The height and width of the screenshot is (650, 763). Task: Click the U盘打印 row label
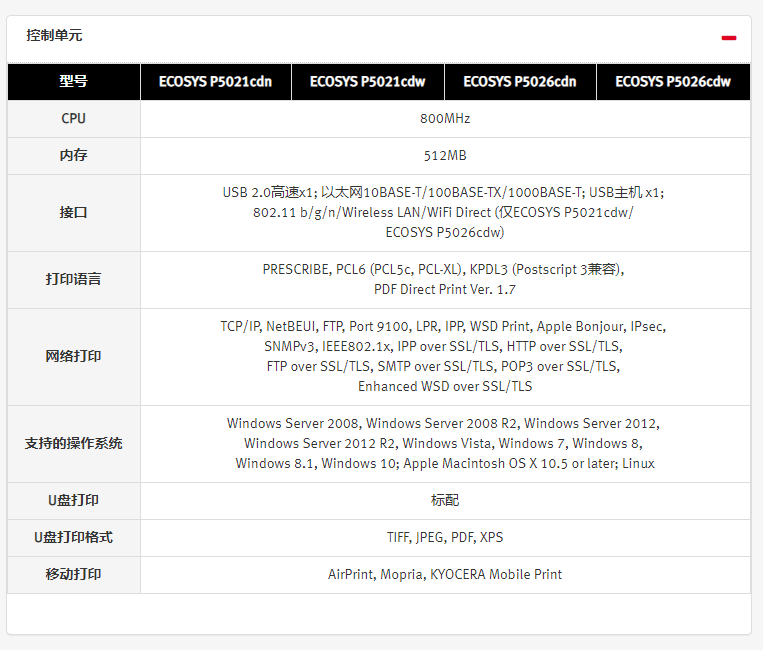pyautogui.click(x=73, y=500)
